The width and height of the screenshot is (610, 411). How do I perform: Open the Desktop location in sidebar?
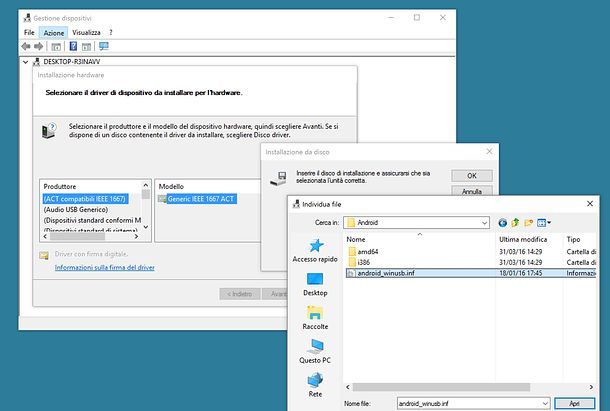(x=315, y=283)
